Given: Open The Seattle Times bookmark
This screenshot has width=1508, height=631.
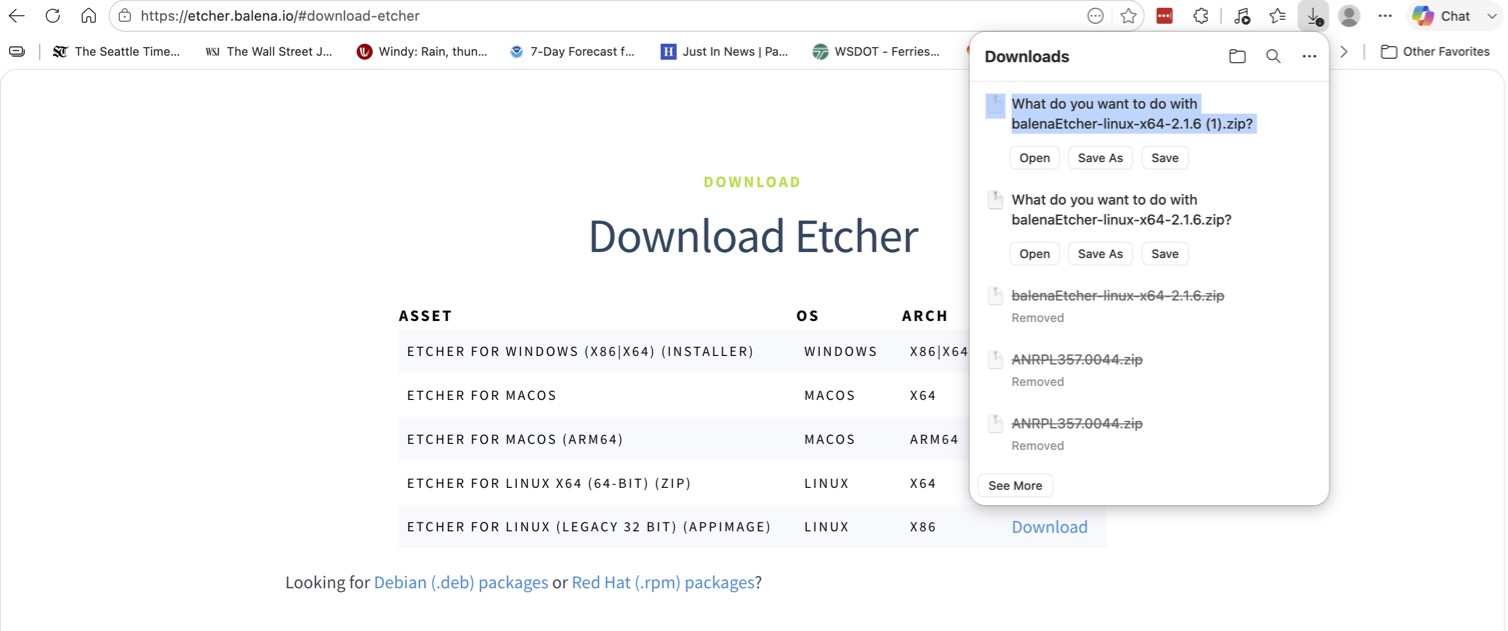Looking at the screenshot, I should tap(116, 51).
